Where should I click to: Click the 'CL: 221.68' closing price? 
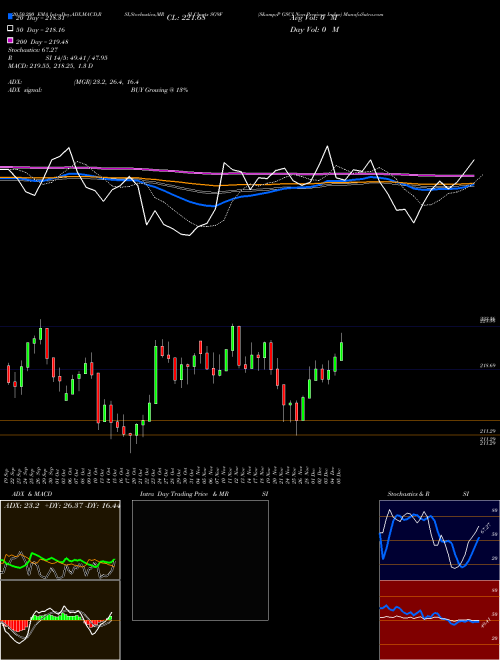[186, 18]
